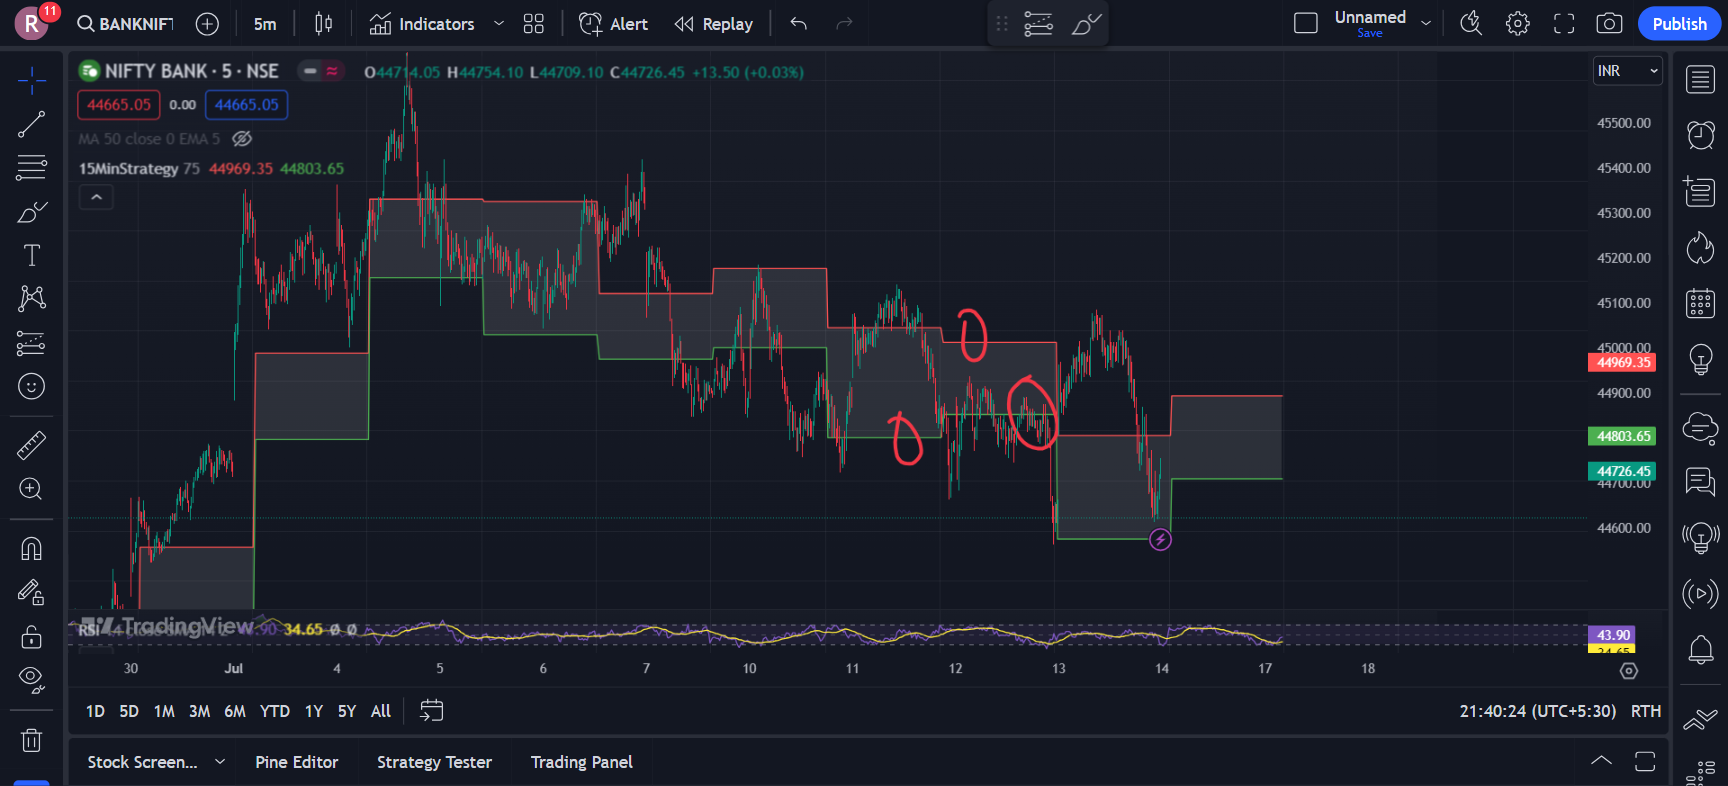This screenshot has width=1728, height=786.
Task: Open the Fibonacci retracement tools
Action: click(31, 167)
